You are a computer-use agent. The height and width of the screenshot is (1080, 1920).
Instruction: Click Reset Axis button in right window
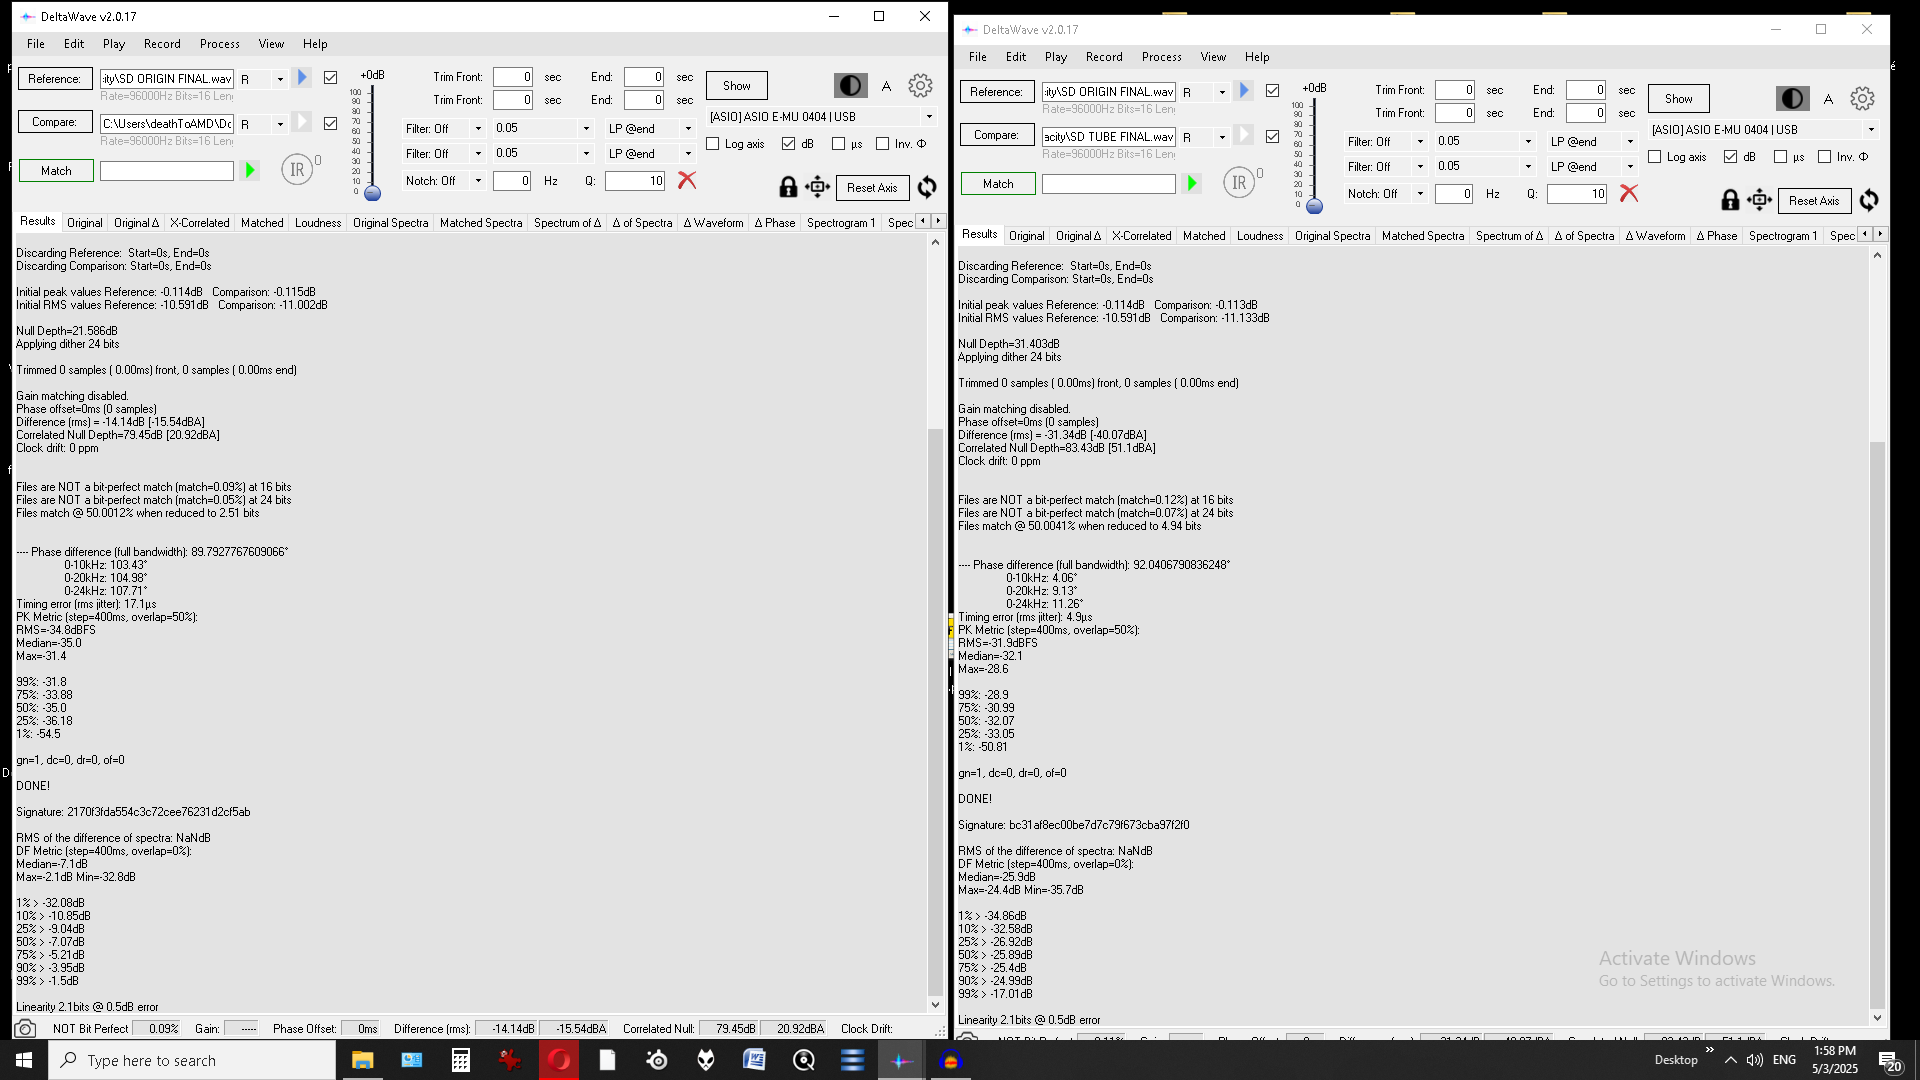(1814, 201)
